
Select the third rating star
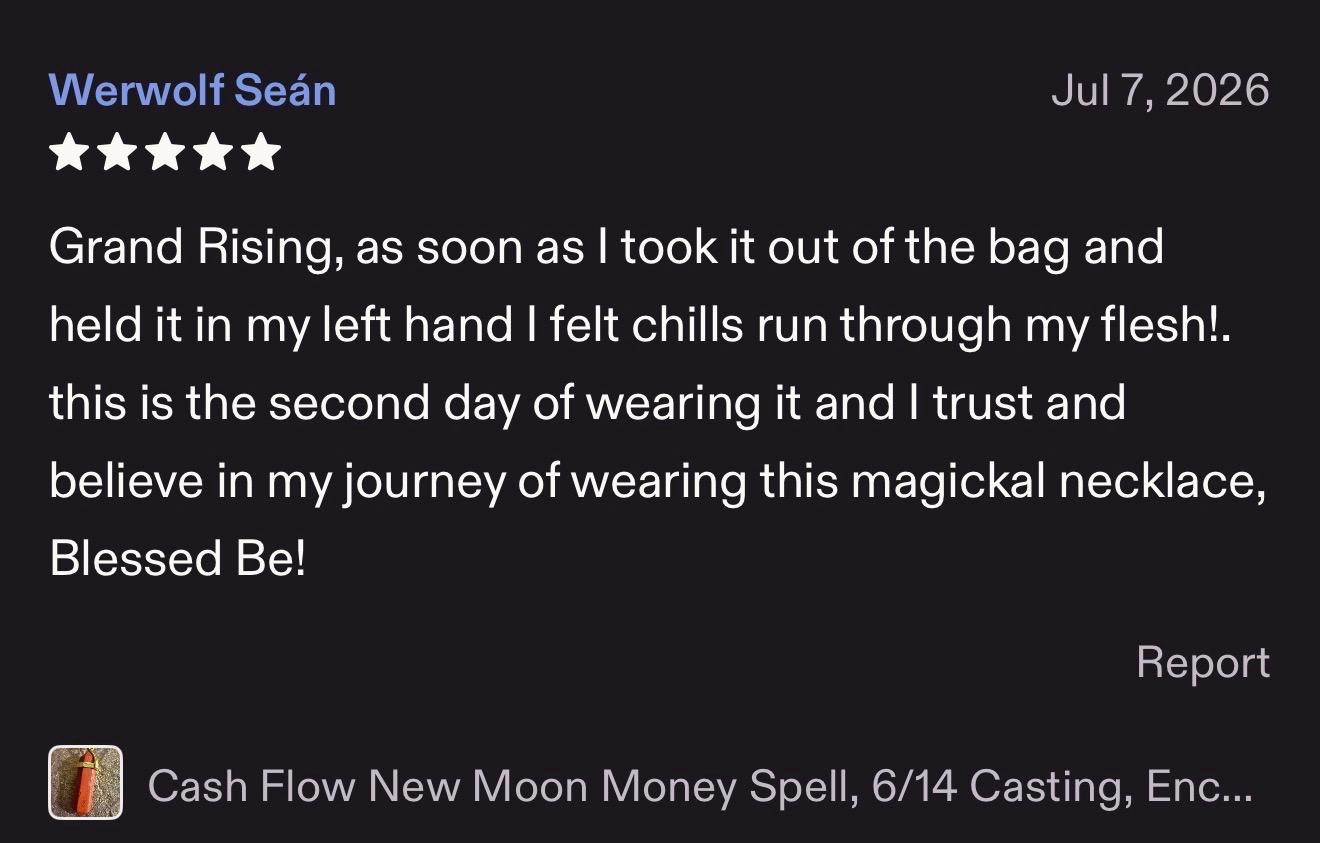(x=165, y=154)
